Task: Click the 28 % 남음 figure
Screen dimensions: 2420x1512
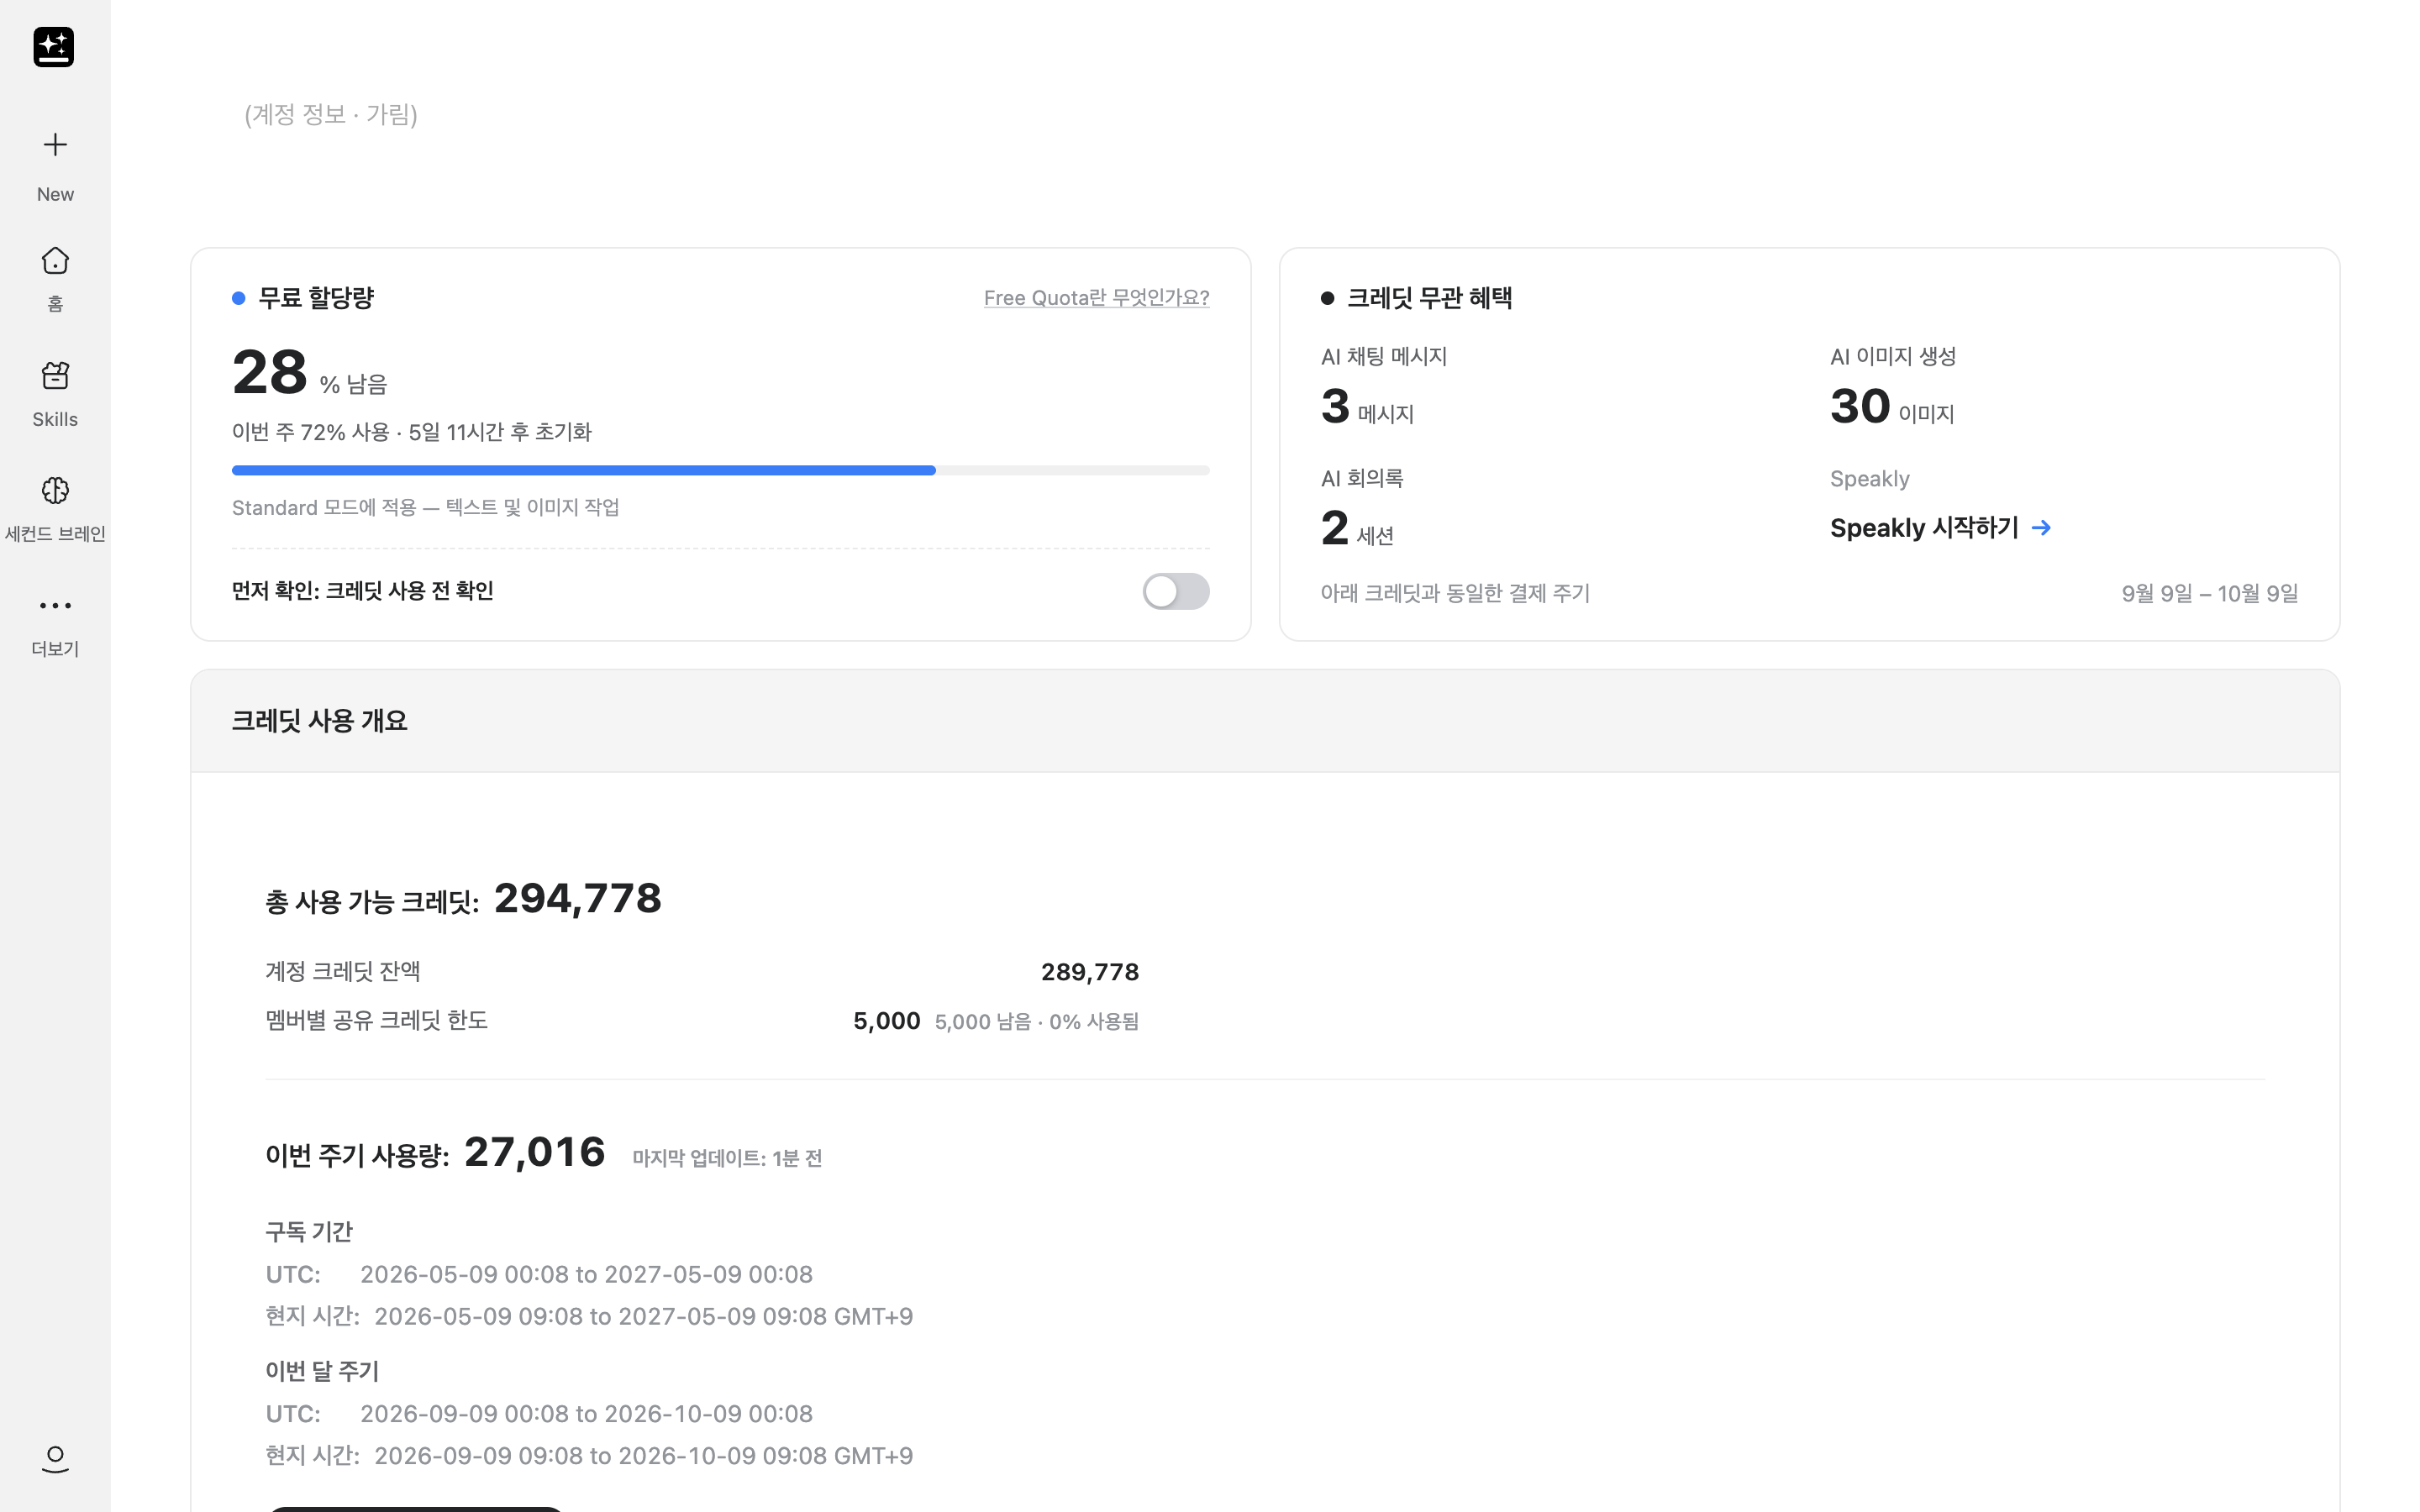Action: [309, 372]
